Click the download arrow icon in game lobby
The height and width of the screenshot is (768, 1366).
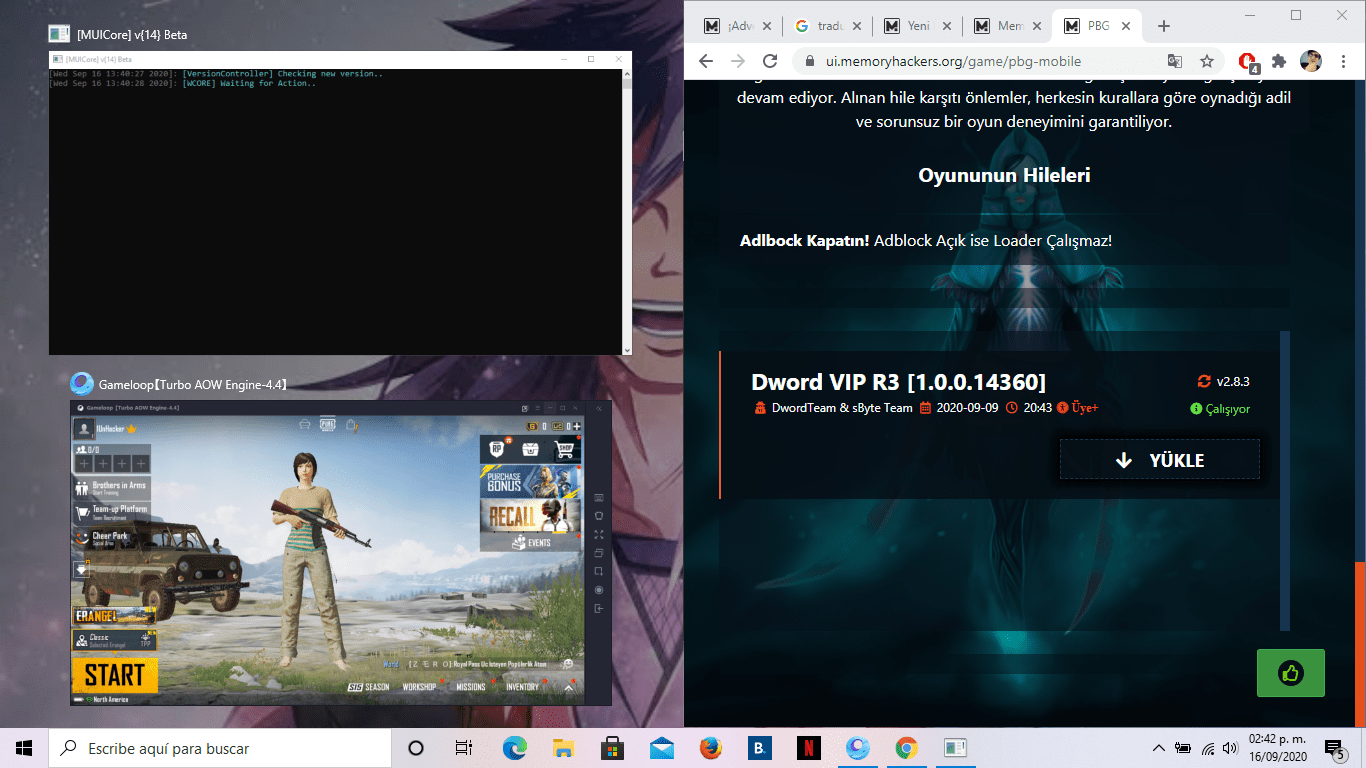pos(82,570)
